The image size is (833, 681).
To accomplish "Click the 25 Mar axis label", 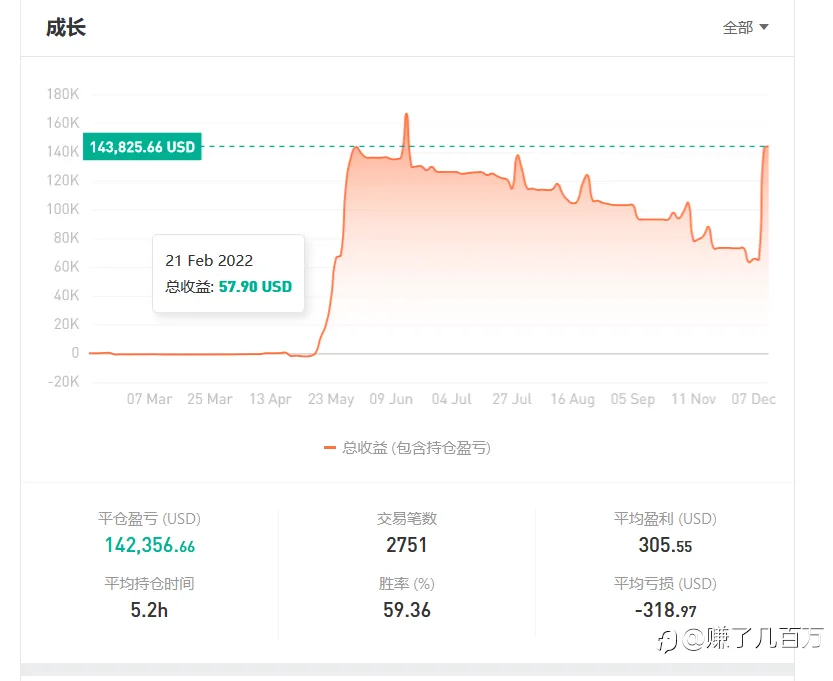I will [210, 399].
